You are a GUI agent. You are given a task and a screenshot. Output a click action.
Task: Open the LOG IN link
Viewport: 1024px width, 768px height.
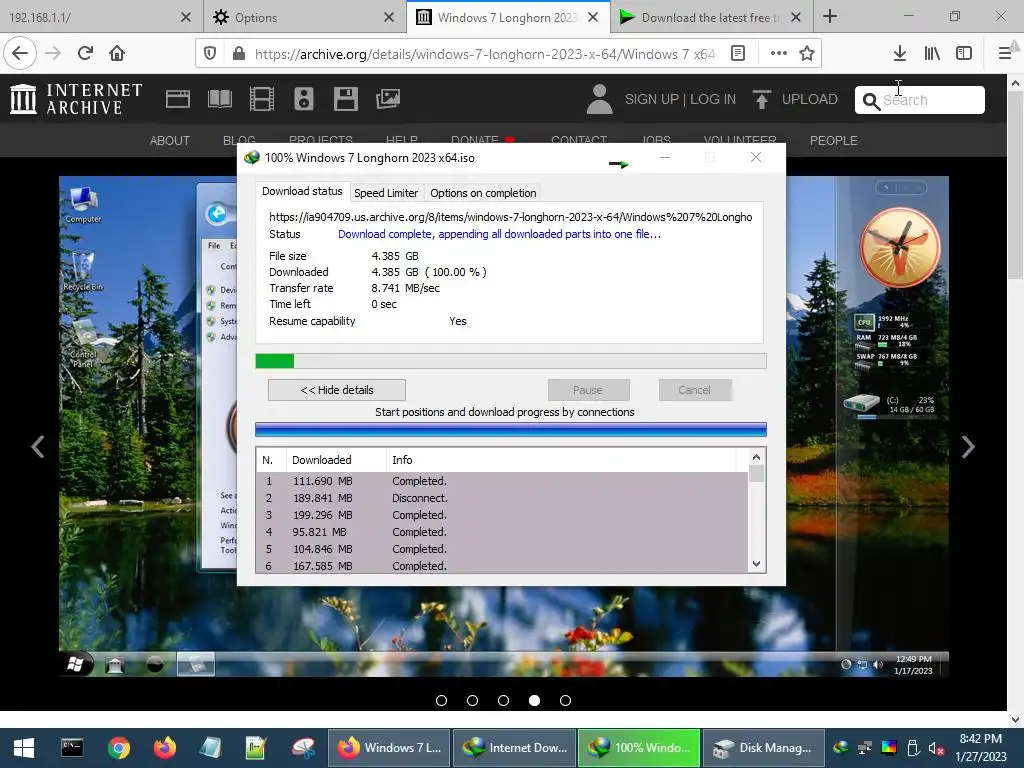(713, 99)
